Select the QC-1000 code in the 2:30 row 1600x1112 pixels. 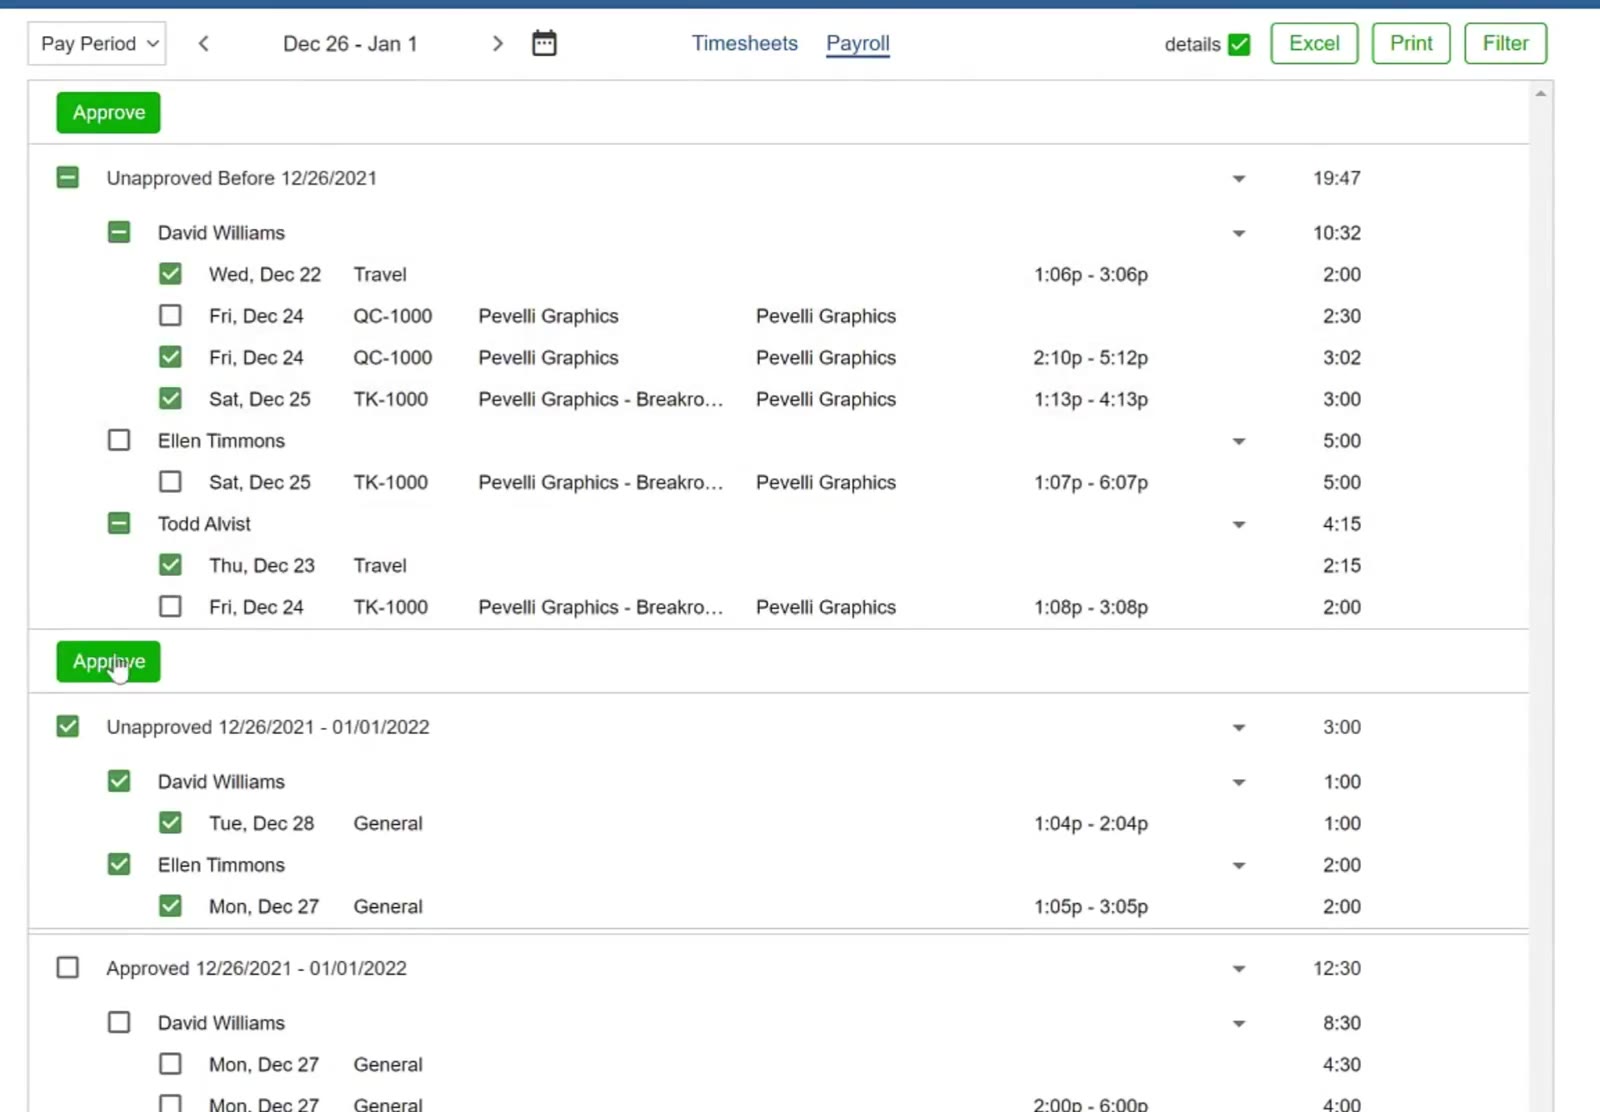click(393, 316)
